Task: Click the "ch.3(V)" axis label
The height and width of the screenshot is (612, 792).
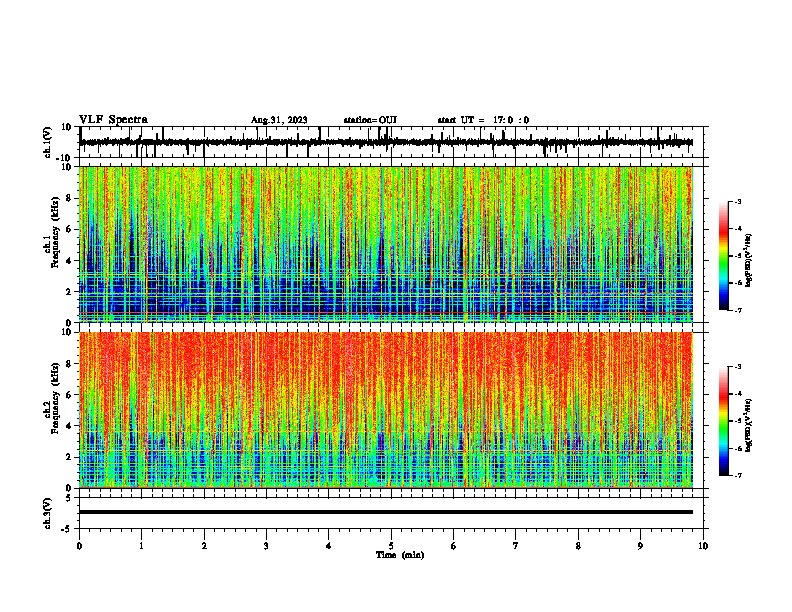Action: 48,513
